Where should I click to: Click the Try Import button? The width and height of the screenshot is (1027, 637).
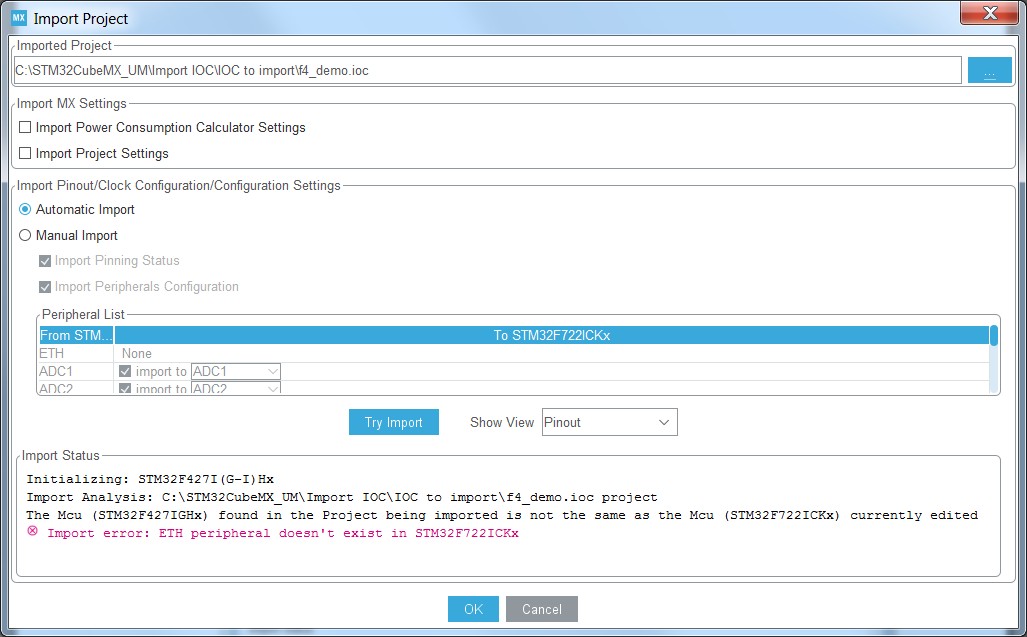click(x=394, y=422)
